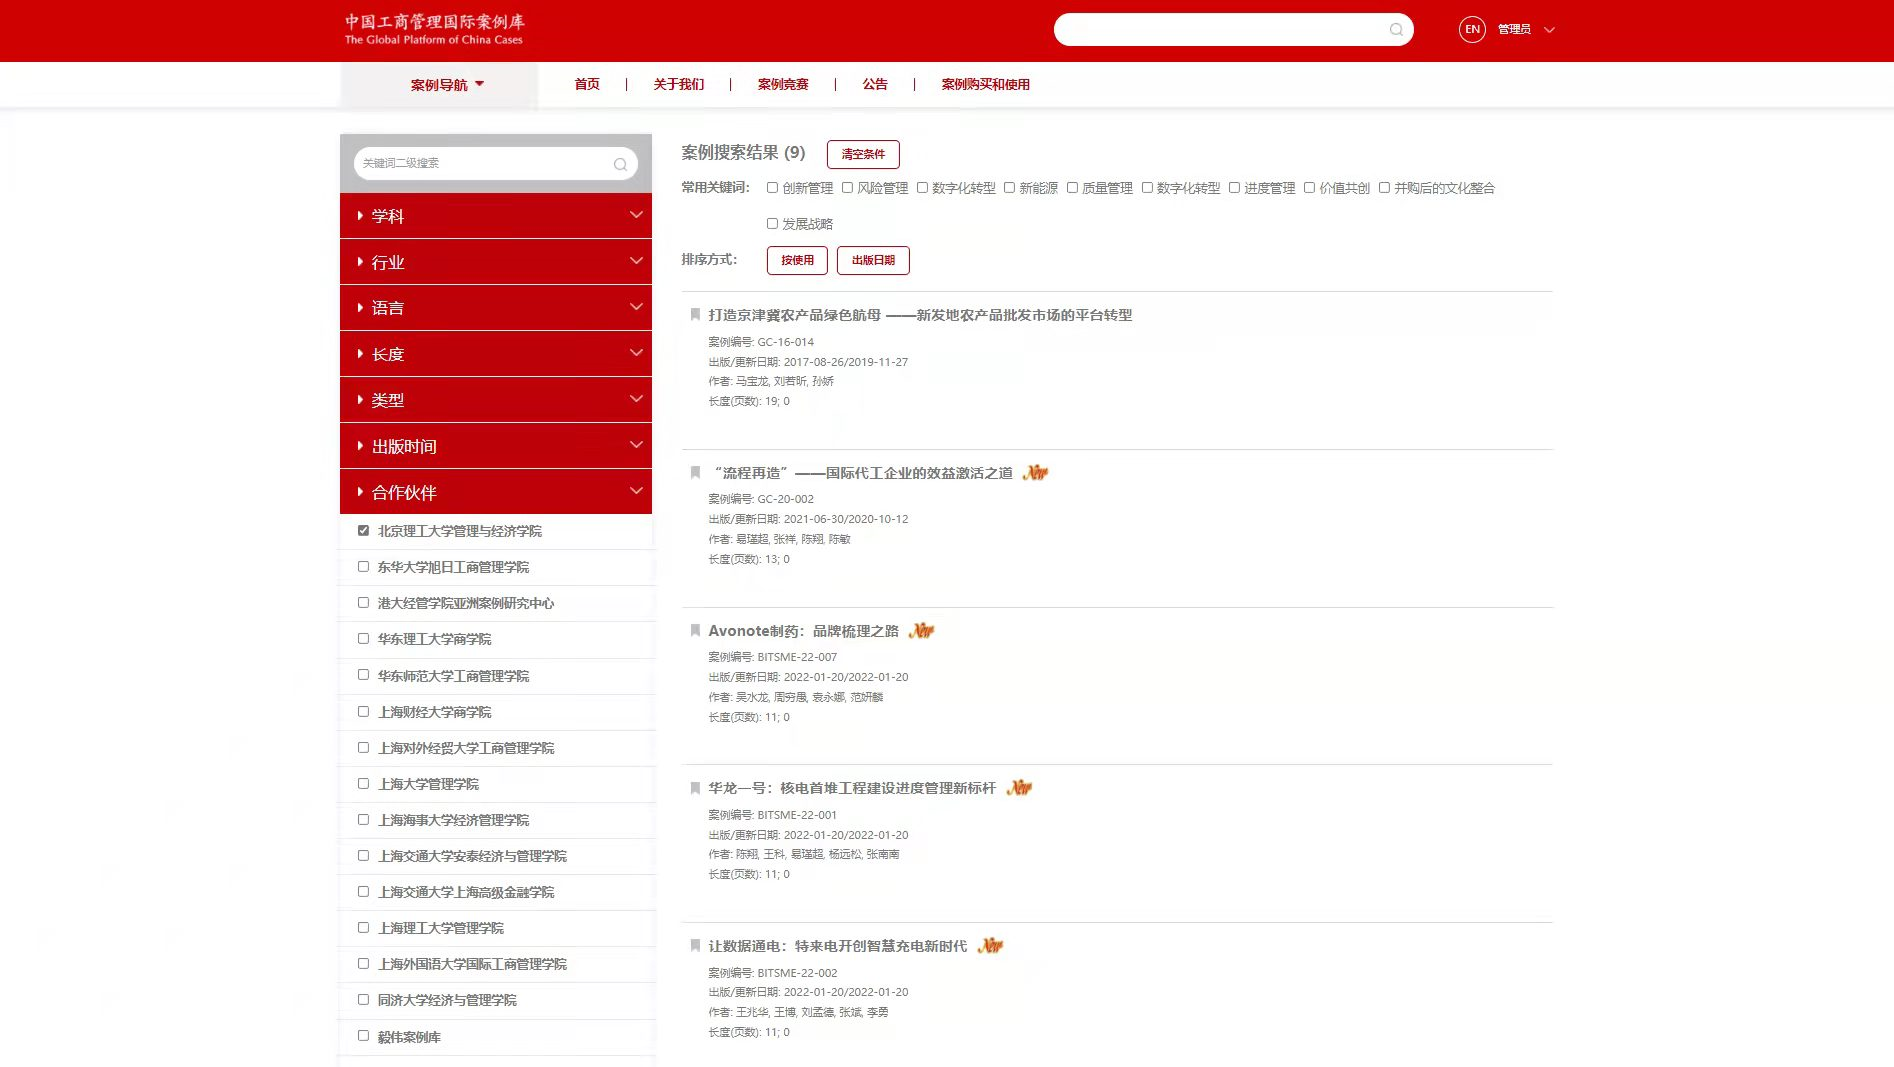Bookmark the 打造京津冀农产品绿色航母 case
This screenshot has height=1067, width=1894.
(695, 315)
